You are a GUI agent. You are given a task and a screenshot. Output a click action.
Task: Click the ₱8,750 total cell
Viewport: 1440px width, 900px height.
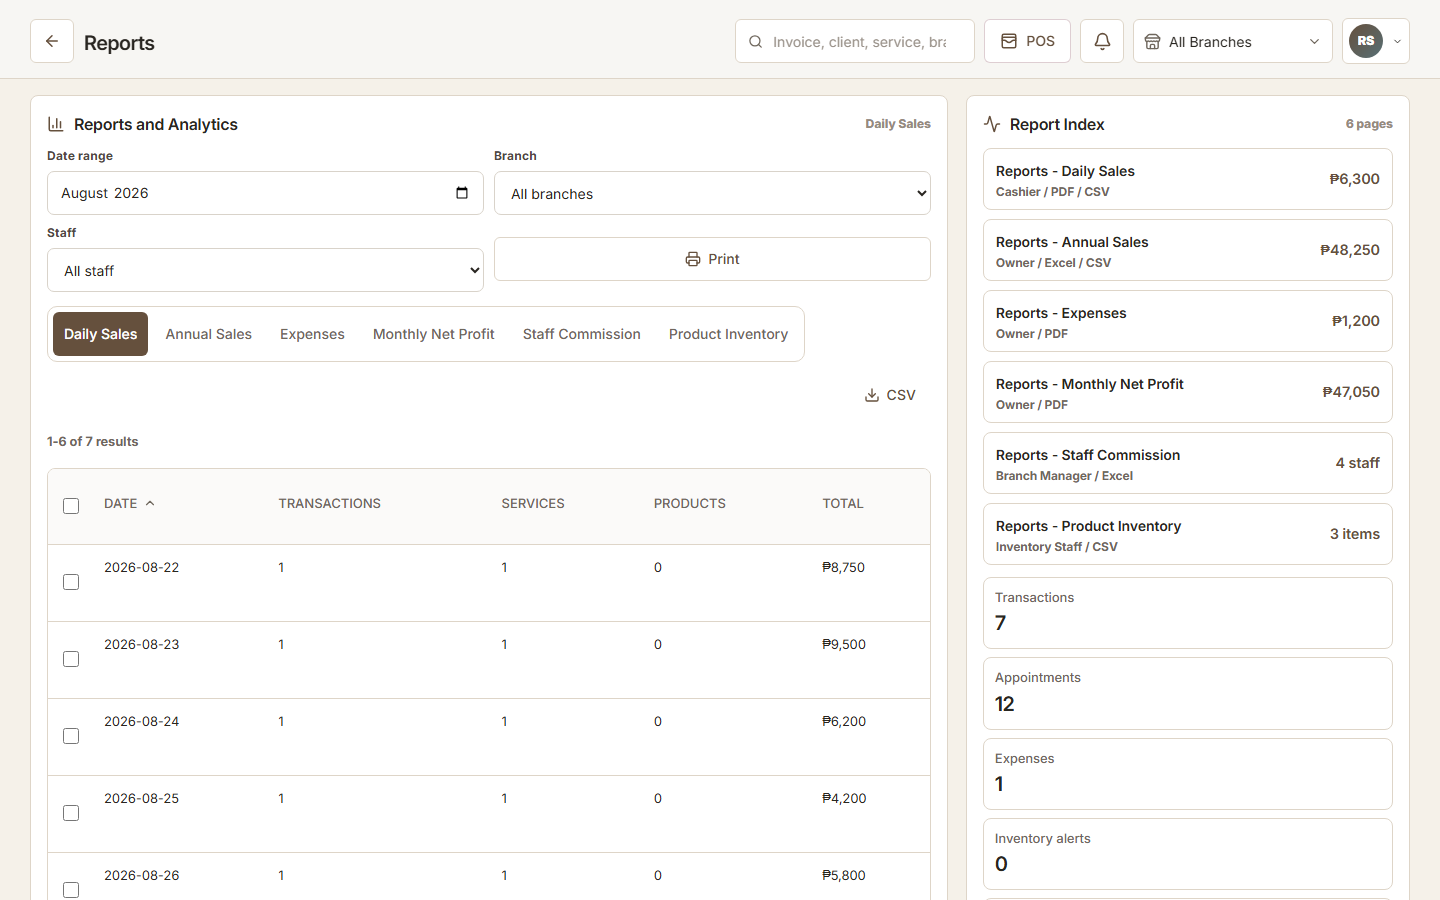point(844,567)
